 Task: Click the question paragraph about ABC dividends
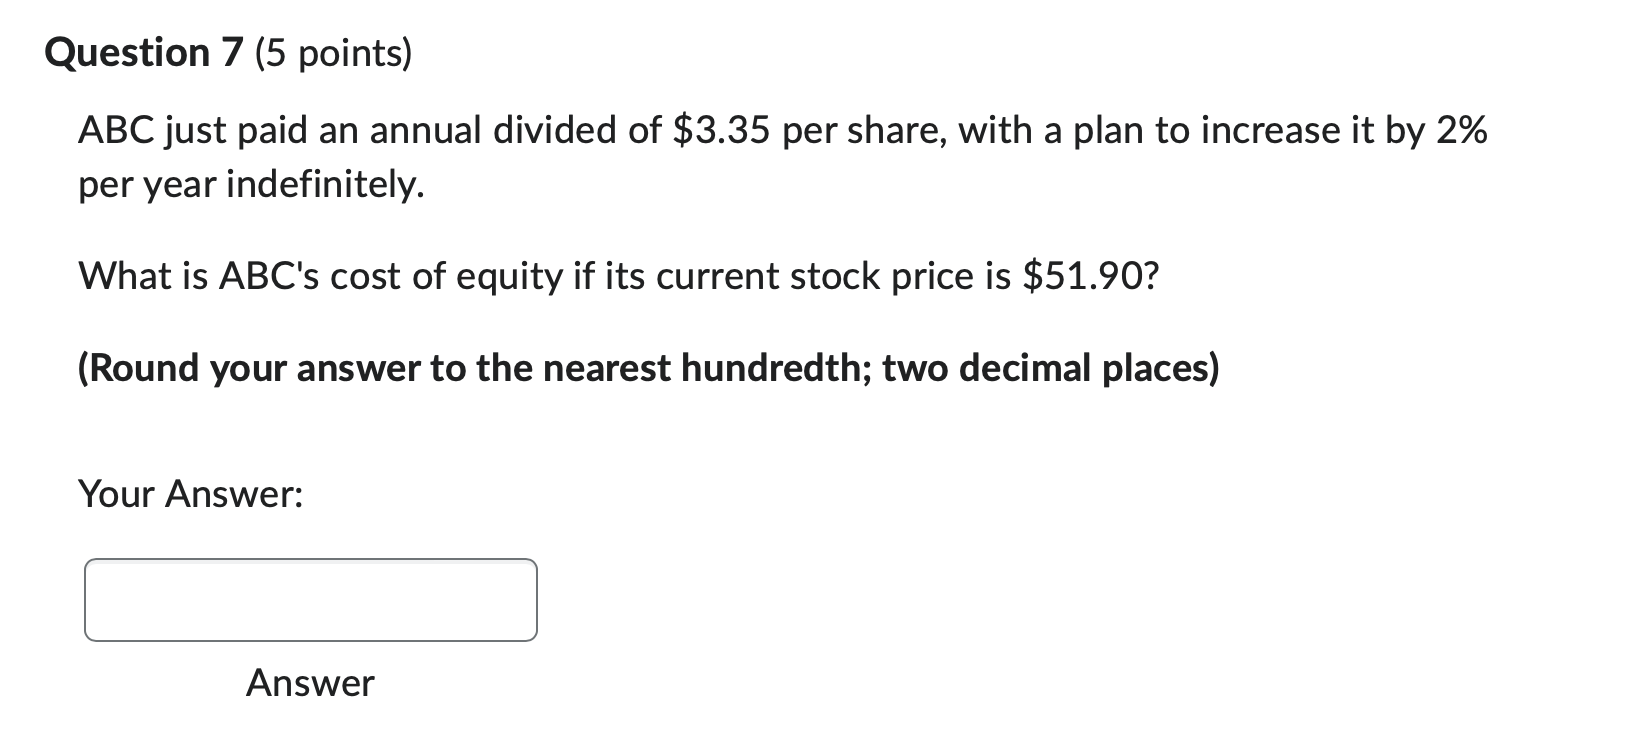point(700,155)
